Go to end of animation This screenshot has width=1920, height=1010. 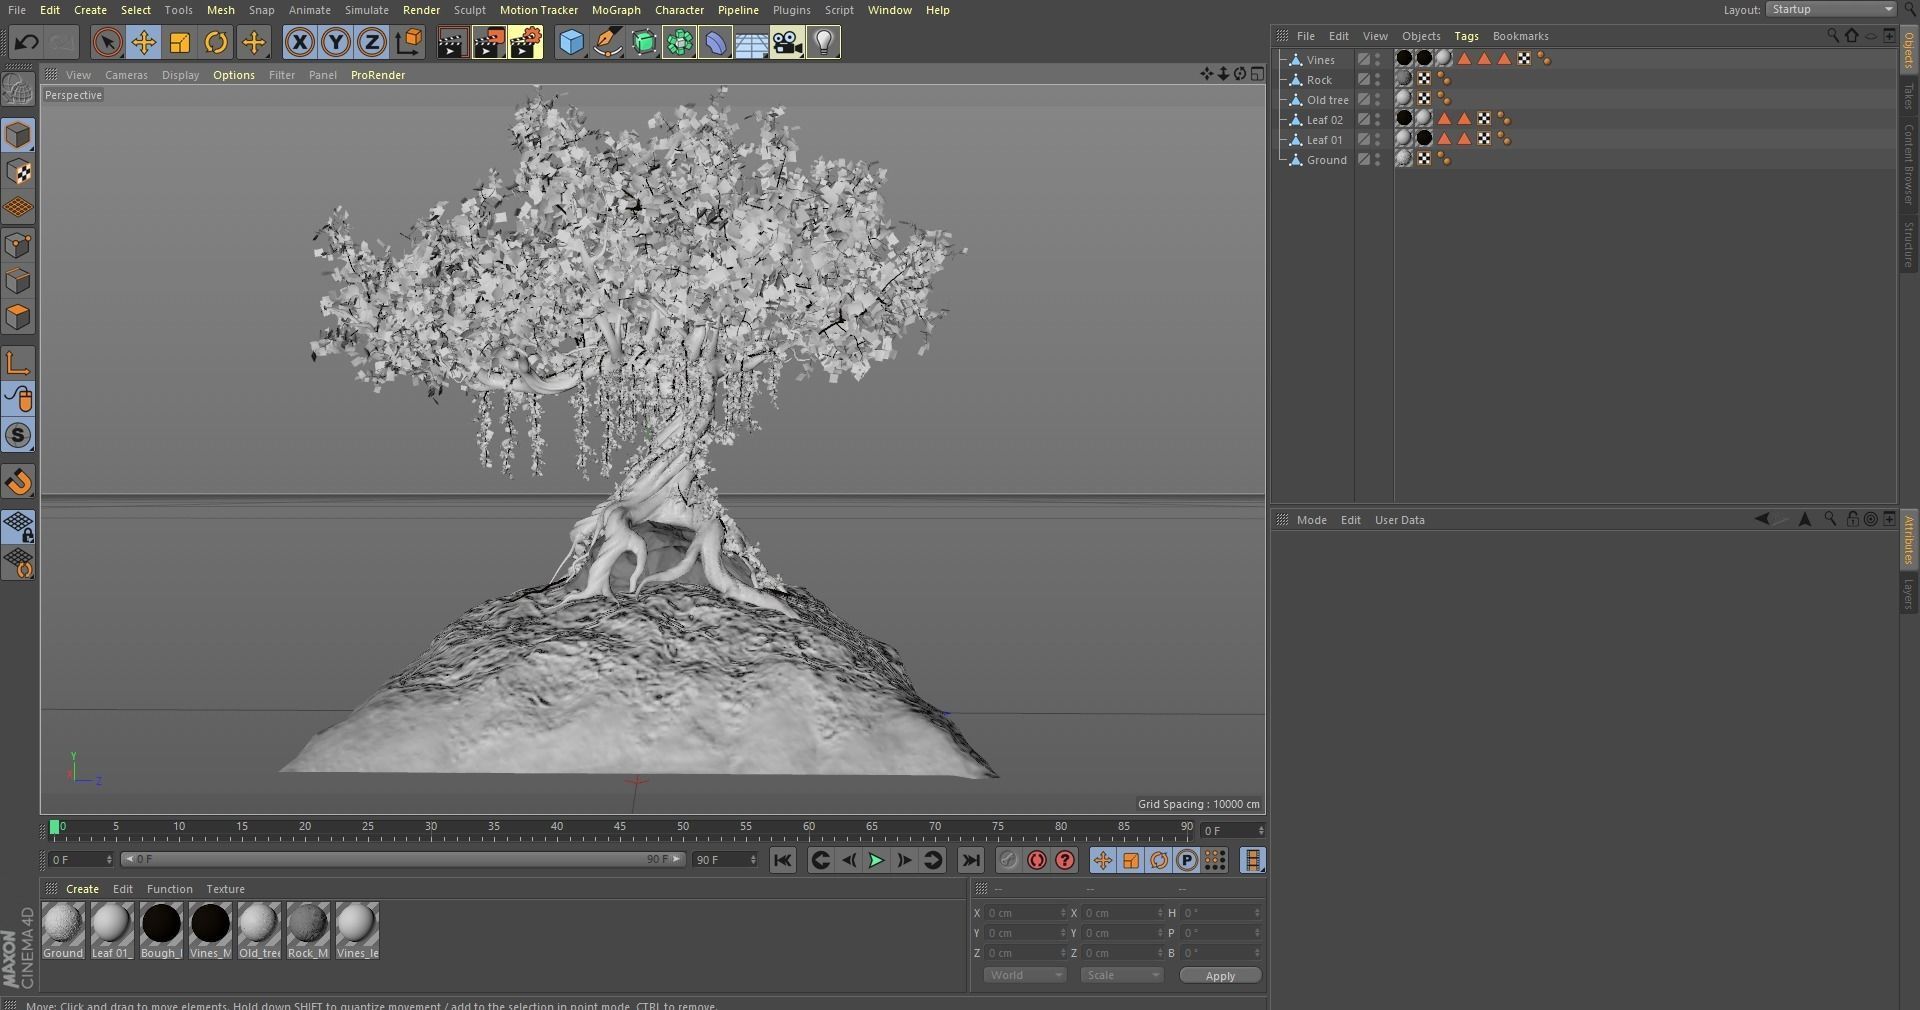coord(970,860)
